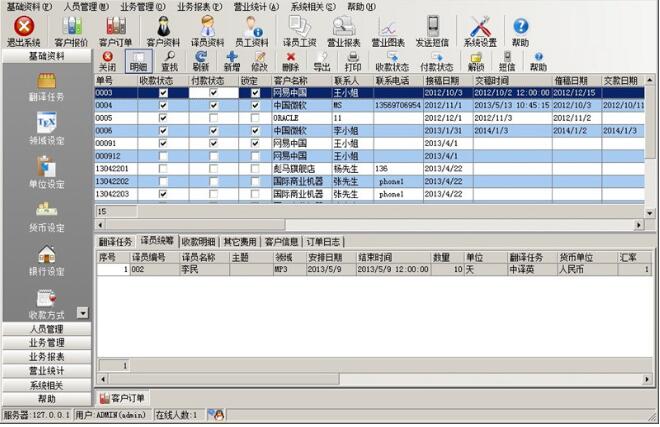660x427 pixels.
Task: Open 银行设定 sidebar icon
Action: point(46,261)
